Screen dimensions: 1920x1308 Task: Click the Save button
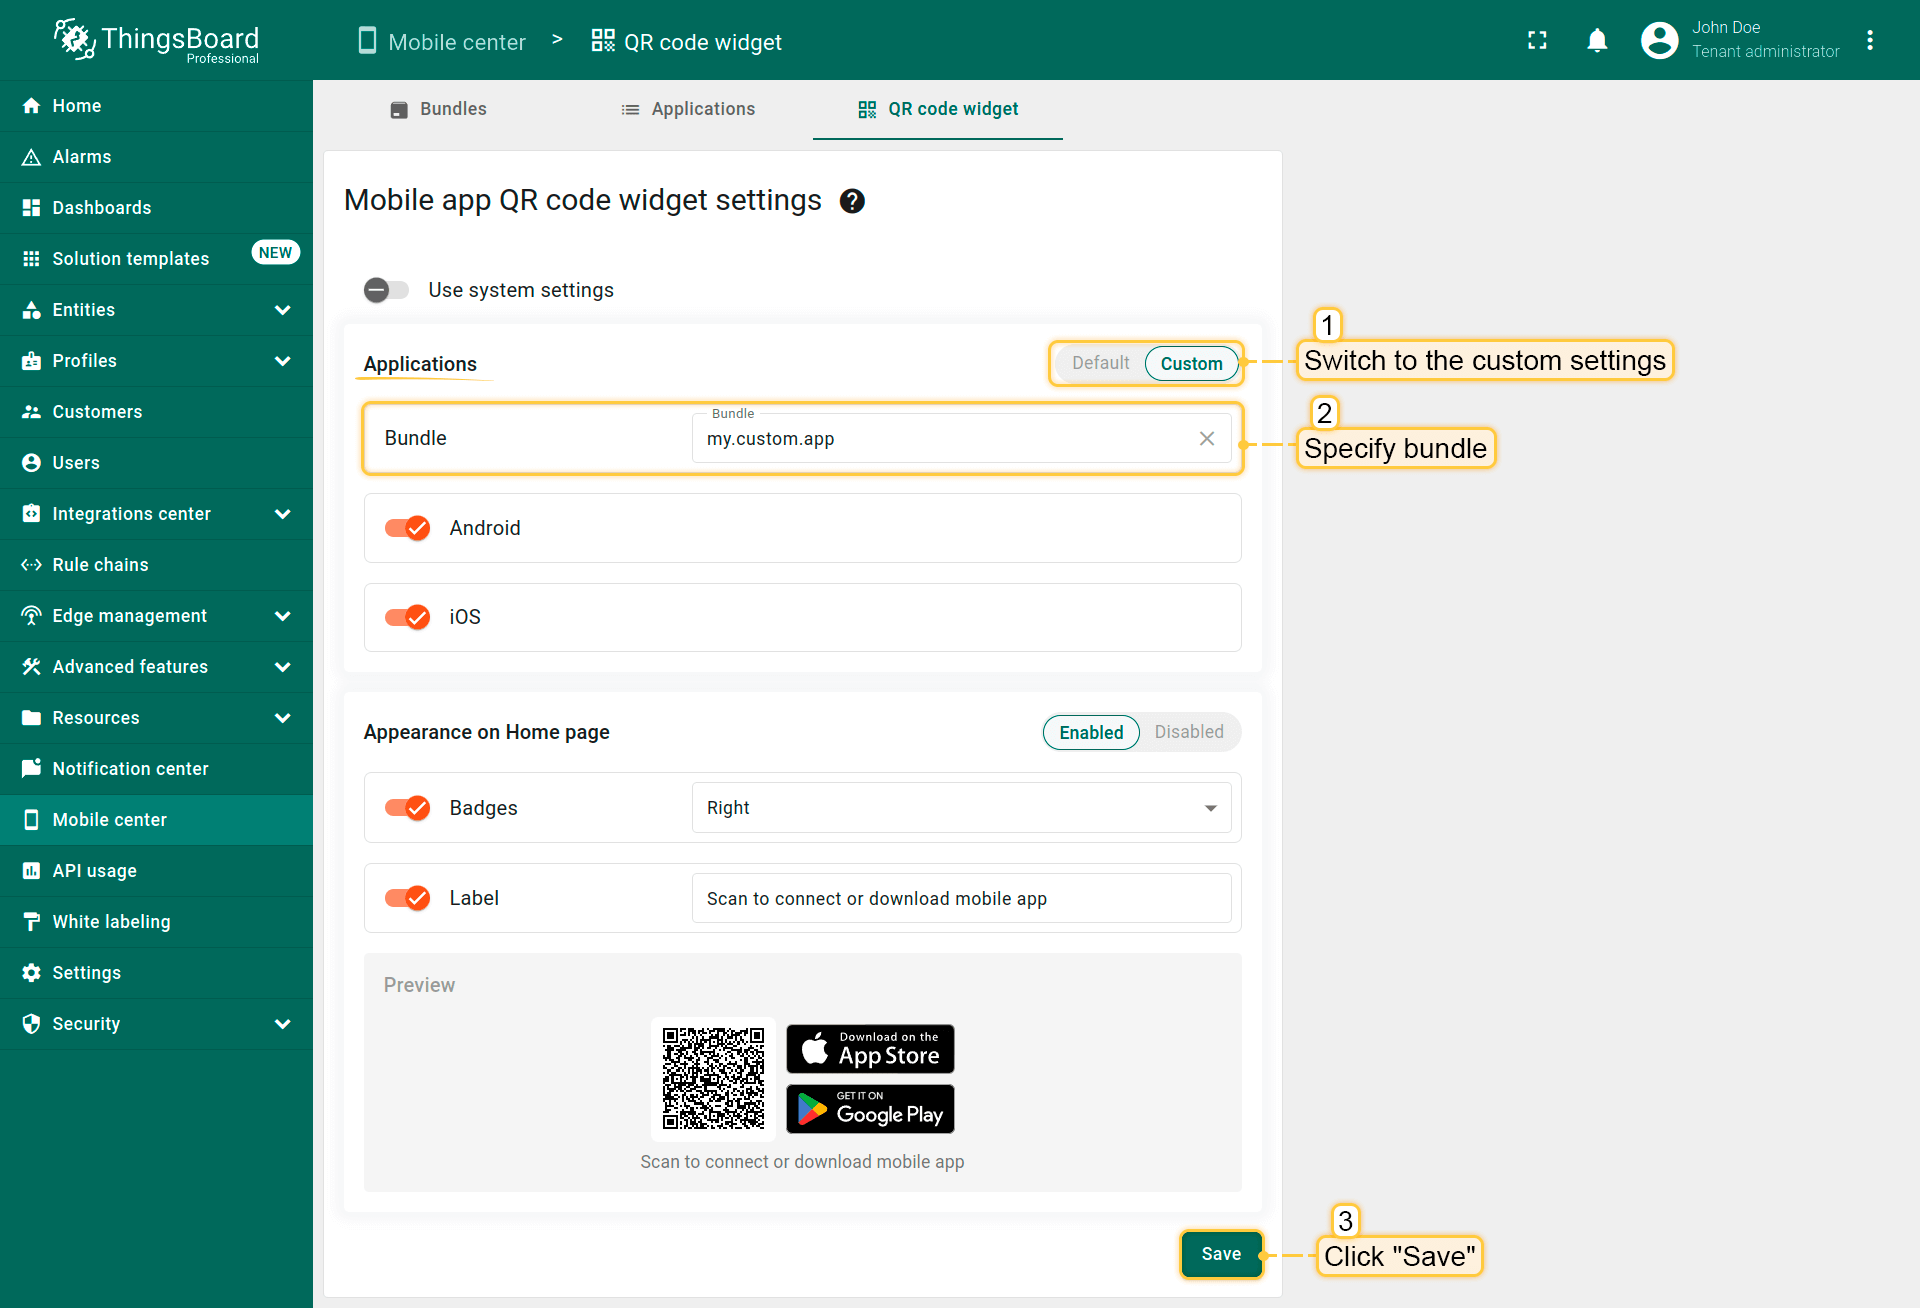coord(1221,1254)
